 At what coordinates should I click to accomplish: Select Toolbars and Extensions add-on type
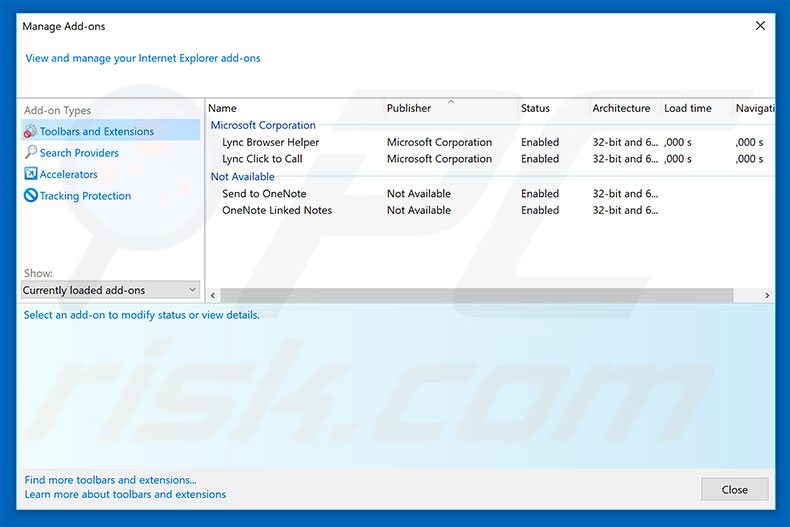[x=110, y=131]
